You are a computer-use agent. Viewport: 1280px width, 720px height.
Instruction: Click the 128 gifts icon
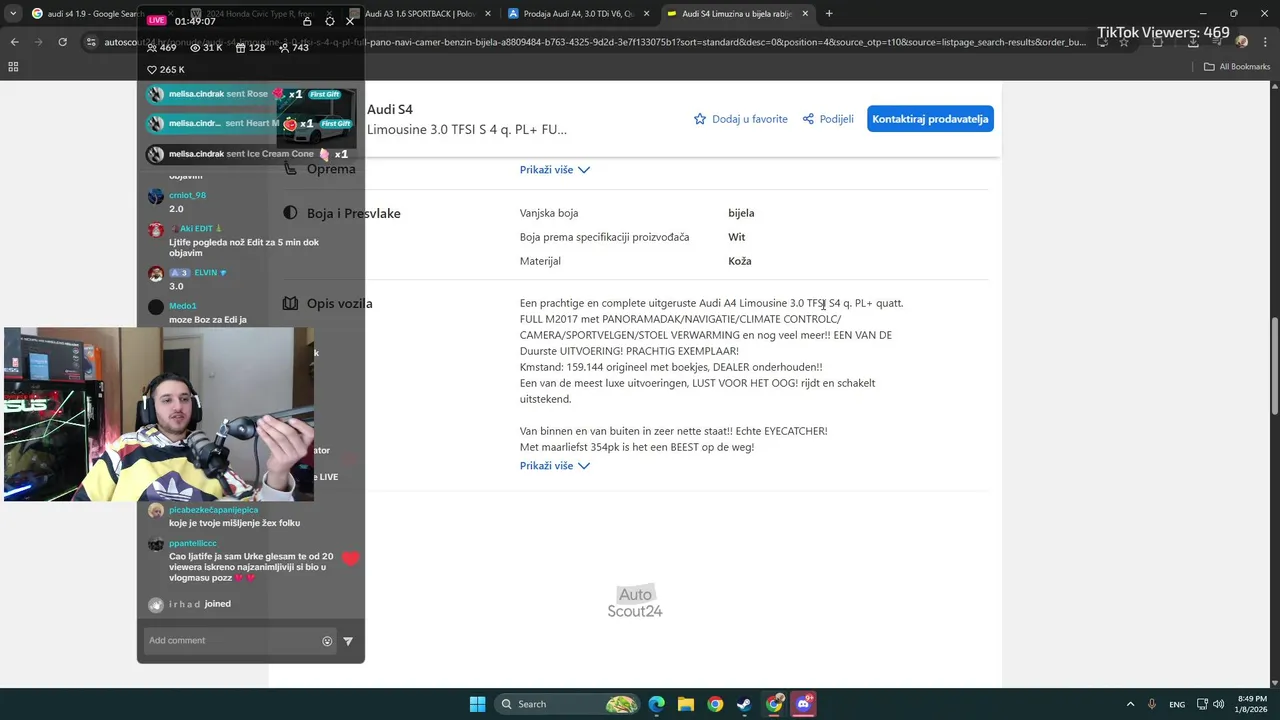241,48
